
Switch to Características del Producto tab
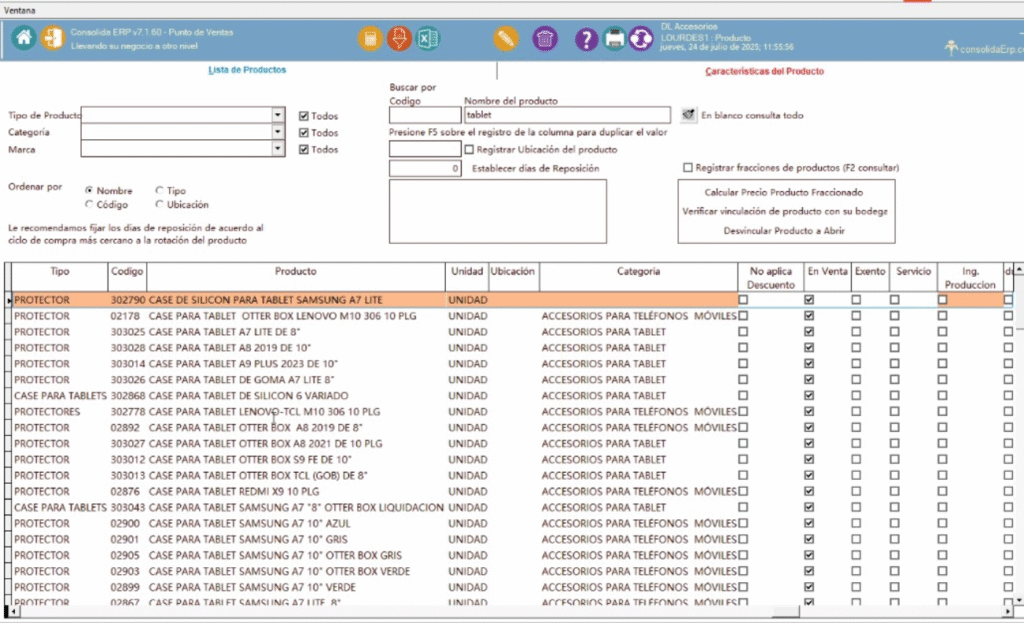[x=764, y=72]
